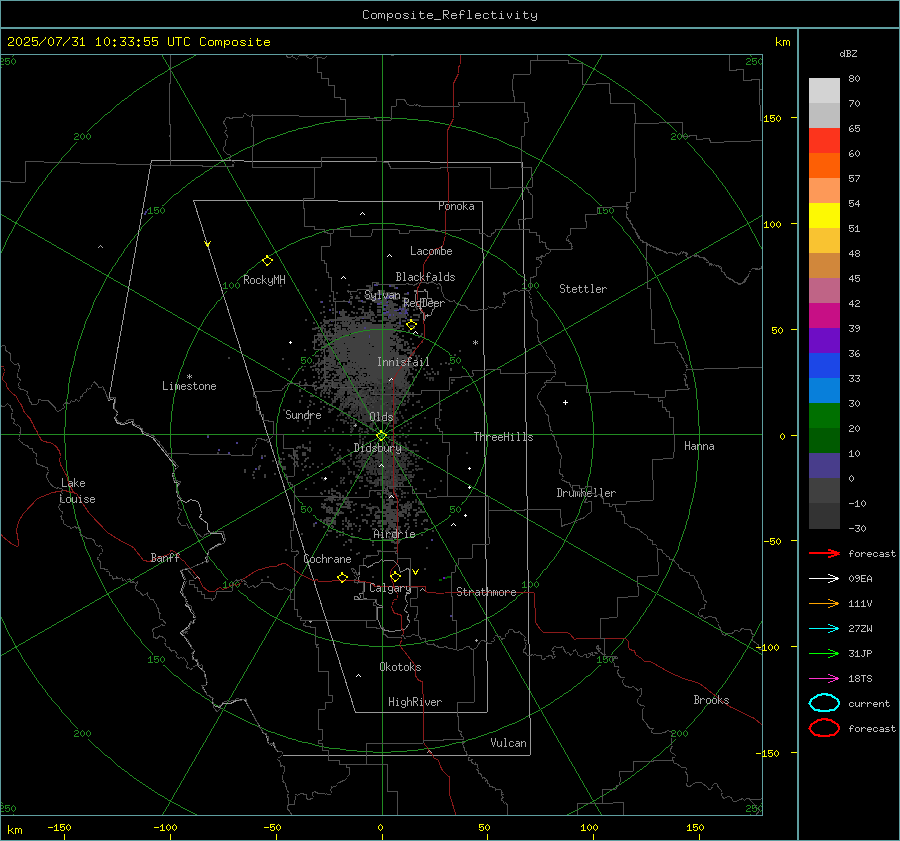Click the -150 value on bottom axis

point(59,827)
